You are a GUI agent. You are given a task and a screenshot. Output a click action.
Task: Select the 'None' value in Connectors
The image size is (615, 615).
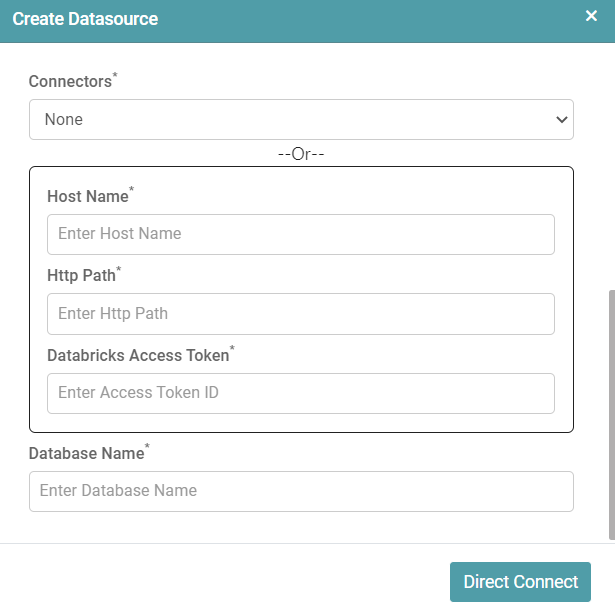(64, 120)
